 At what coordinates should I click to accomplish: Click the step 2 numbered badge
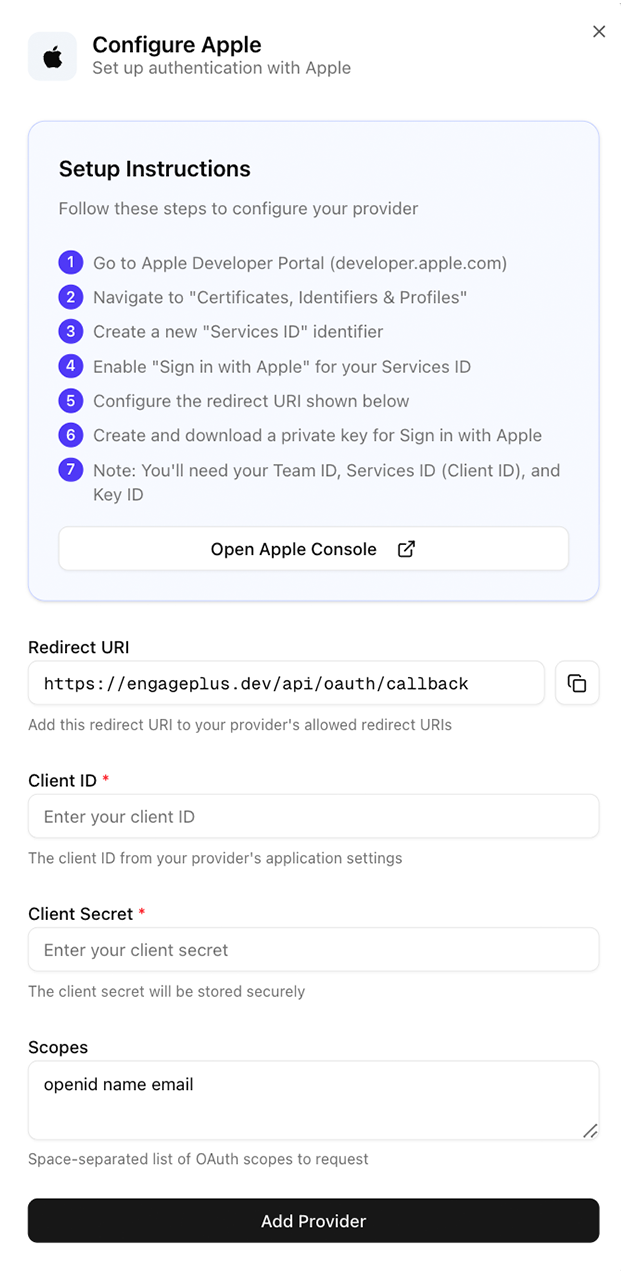coord(70,296)
